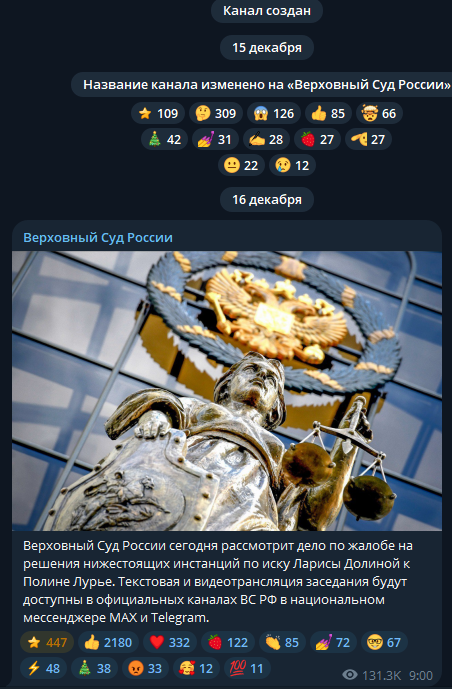Open the Верховный Суд России channel name link
452x689 pixels.
coord(98,237)
